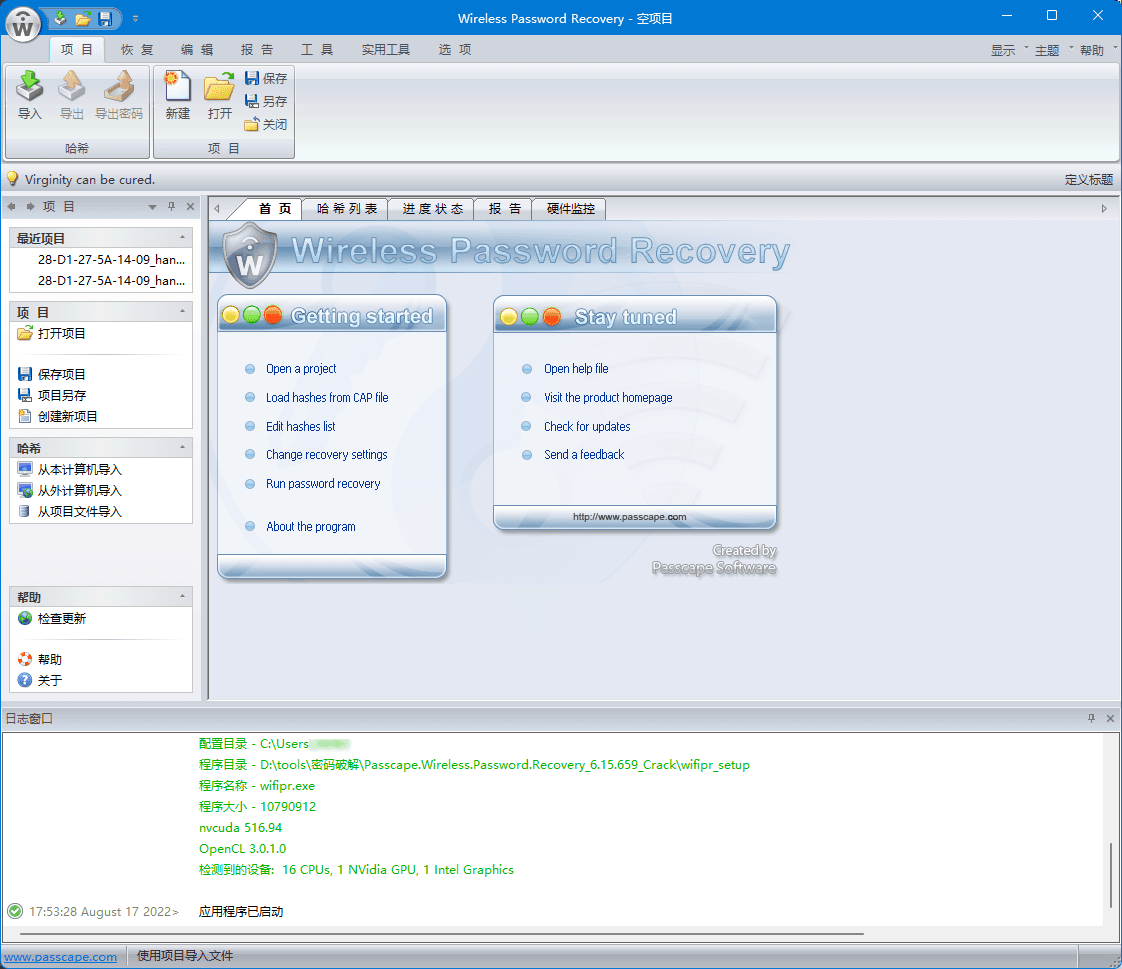The height and width of the screenshot is (969, 1122).
Task: Close the project side panel
Action: (190, 206)
